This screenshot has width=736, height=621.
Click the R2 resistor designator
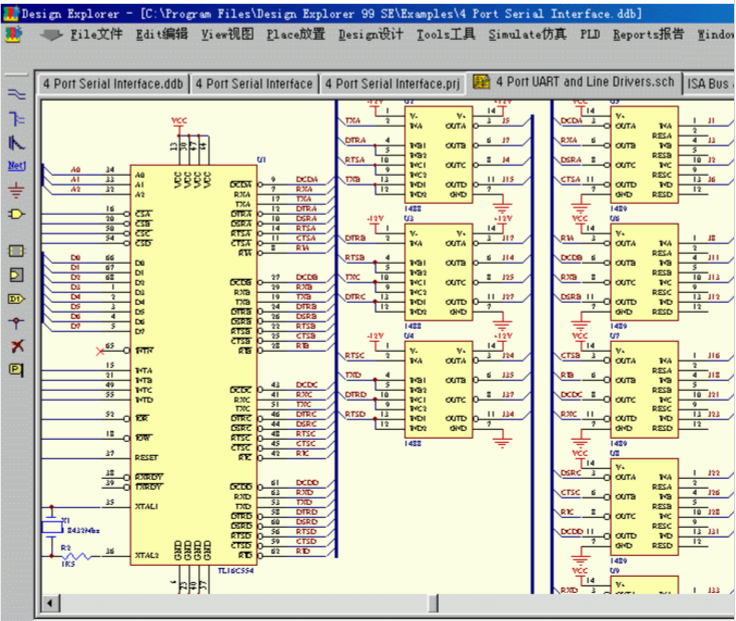[x=66, y=548]
